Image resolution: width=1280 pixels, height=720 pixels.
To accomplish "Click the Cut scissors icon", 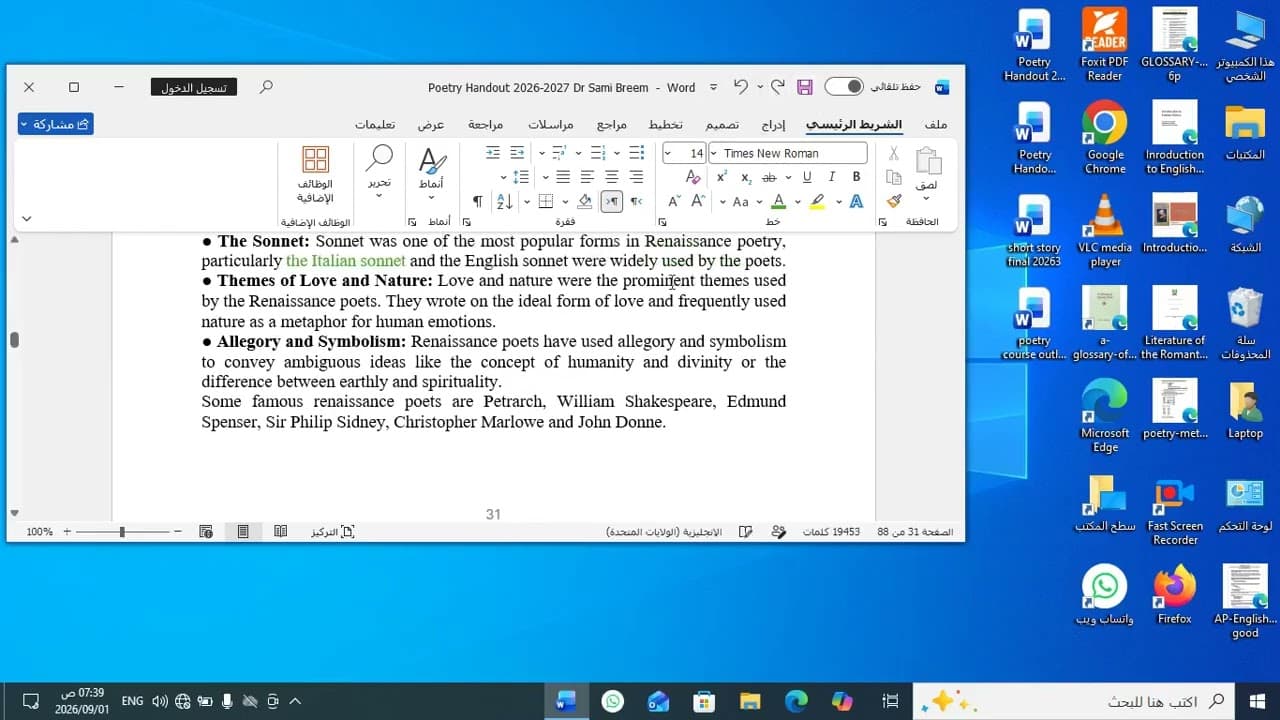I will (x=894, y=153).
